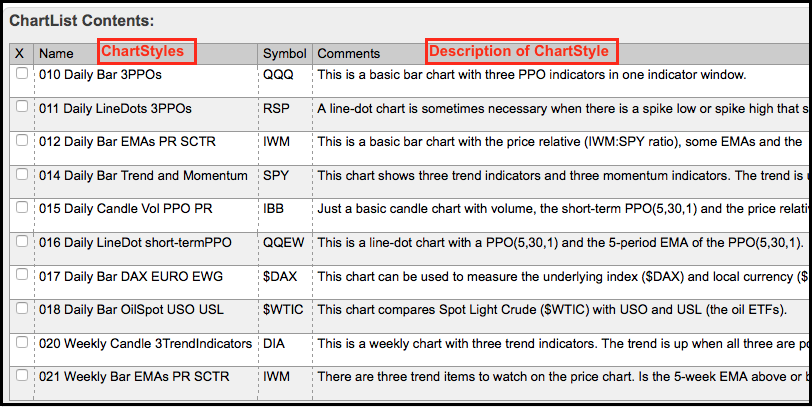This screenshot has width=812, height=407.
Task: Open the 020 Weekly Candle 3TrendIndicators chart
Action: pyautogui.click(x=145, y=344)
